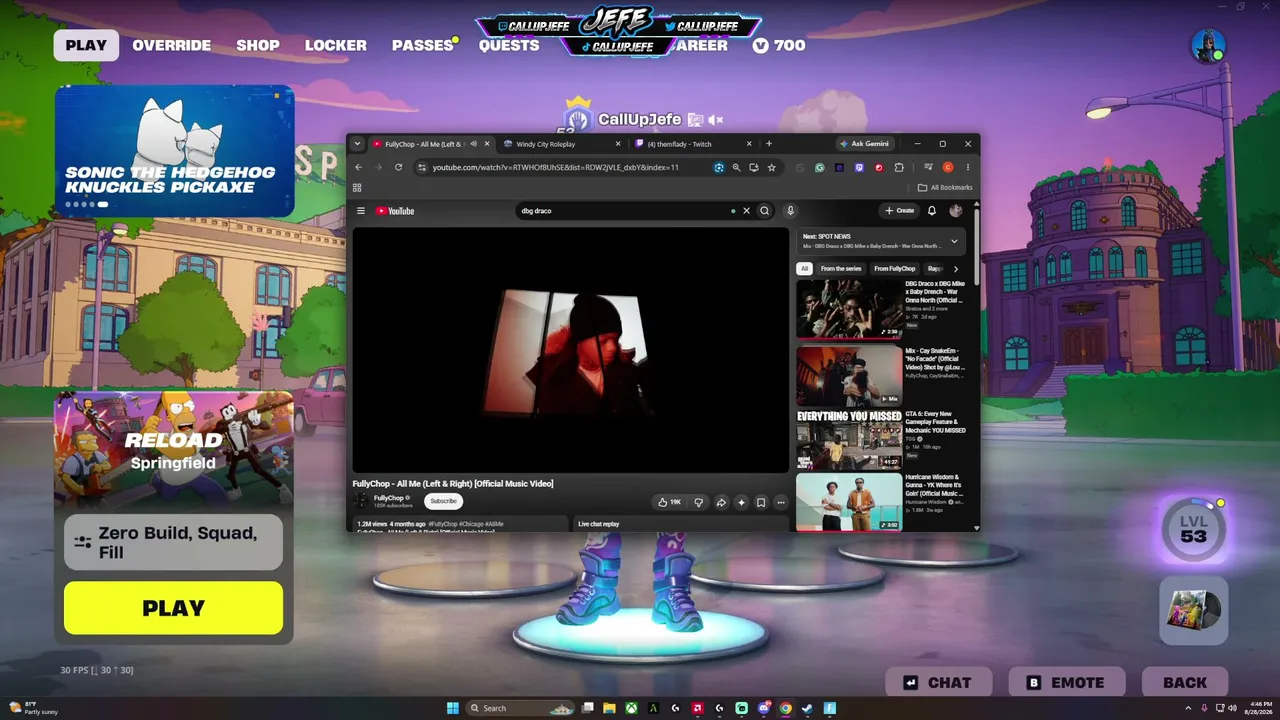Focus the YouTube search field 'dbg draco'
This screenshot has width=1280, height=720.
click(x=625, y=211)
